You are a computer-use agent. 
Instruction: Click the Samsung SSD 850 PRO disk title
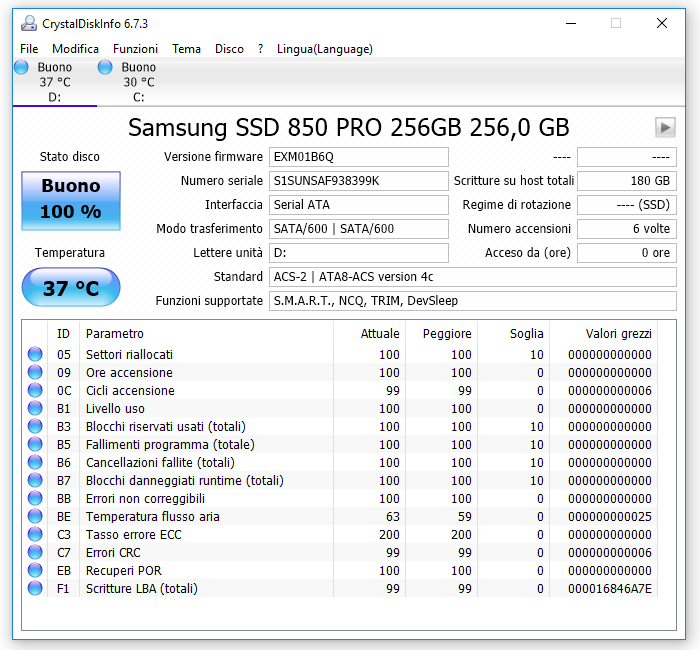(349, 128)
